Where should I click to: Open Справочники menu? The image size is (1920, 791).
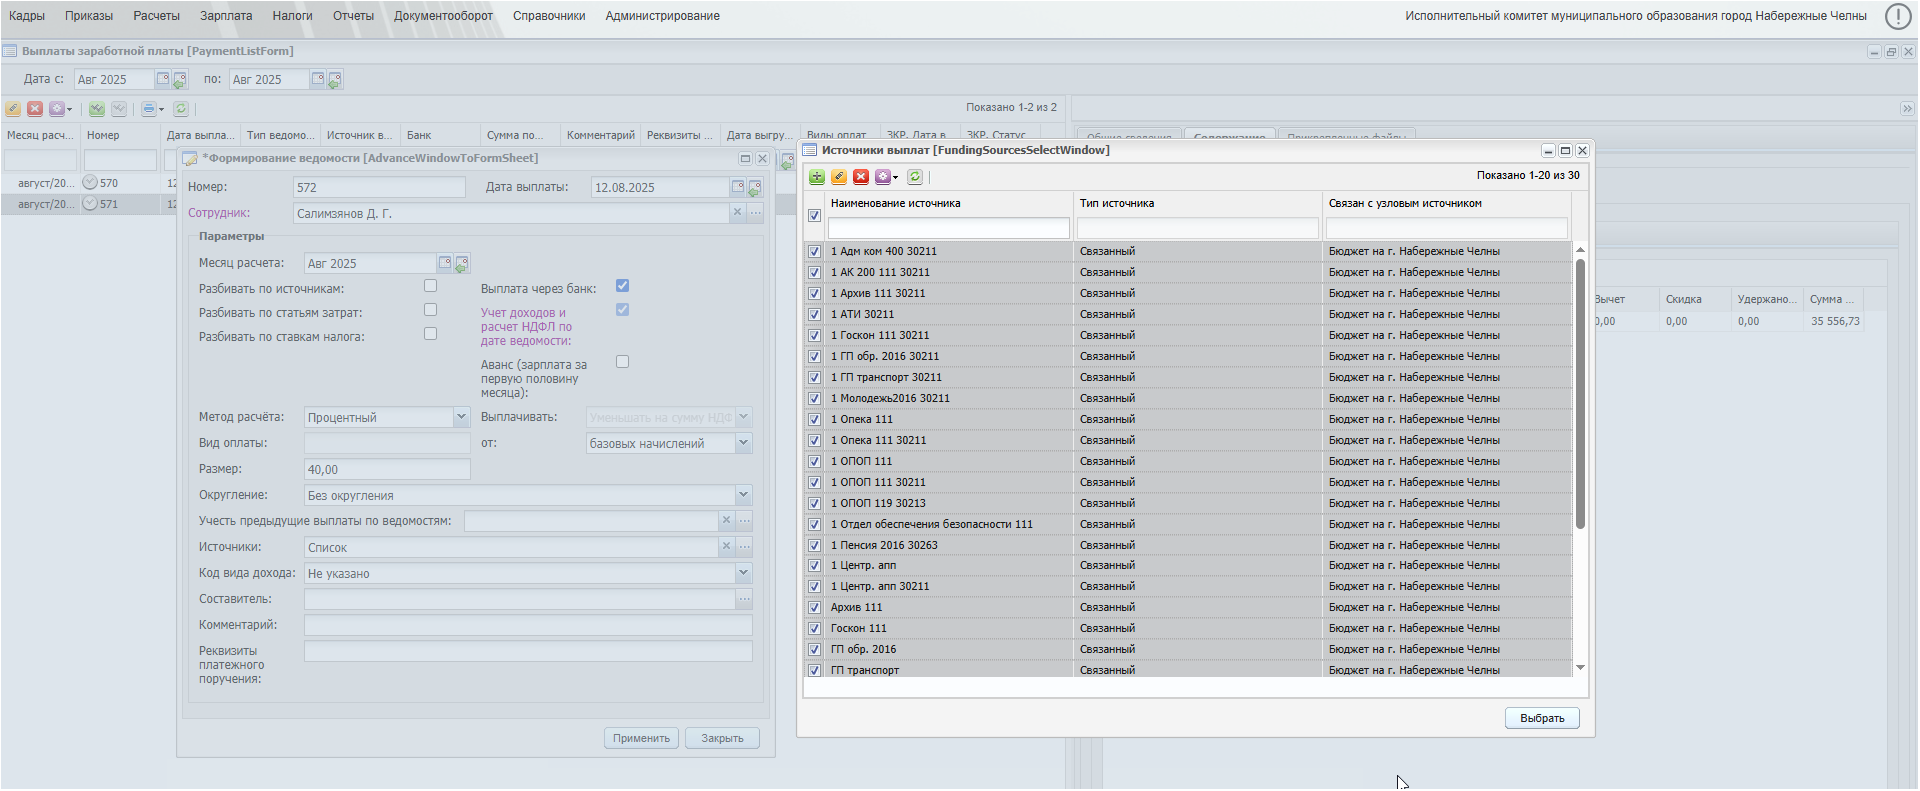click(549, 16)
